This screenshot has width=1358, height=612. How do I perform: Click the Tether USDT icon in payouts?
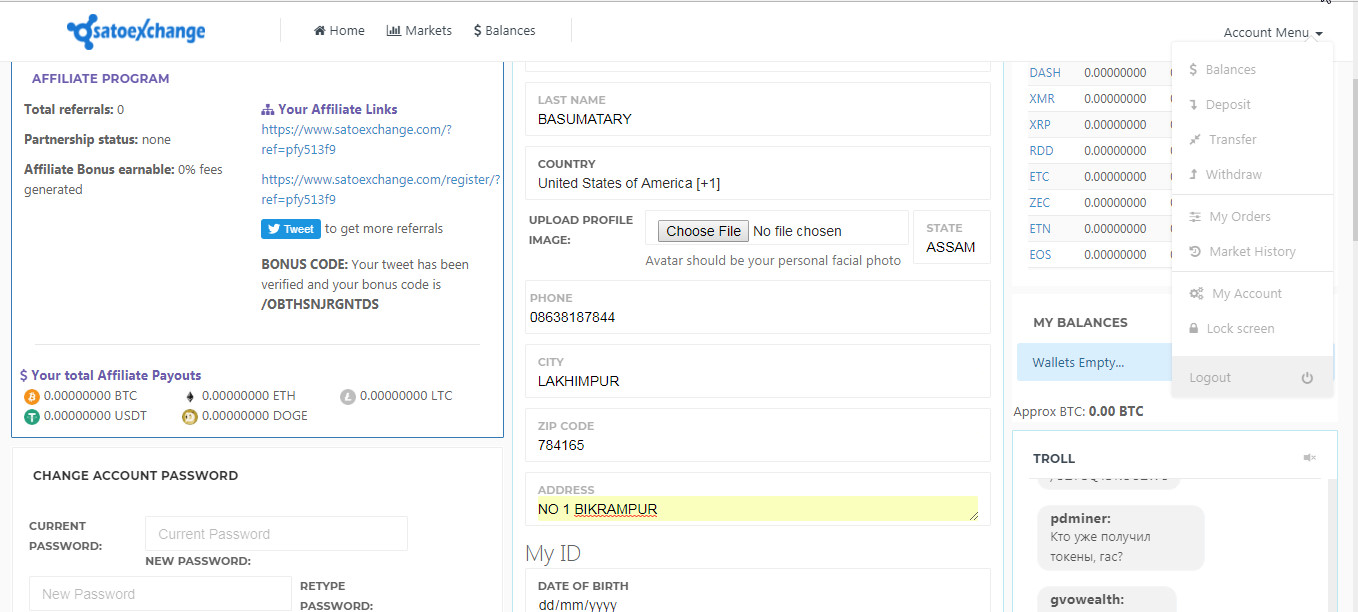pos(32,416)
